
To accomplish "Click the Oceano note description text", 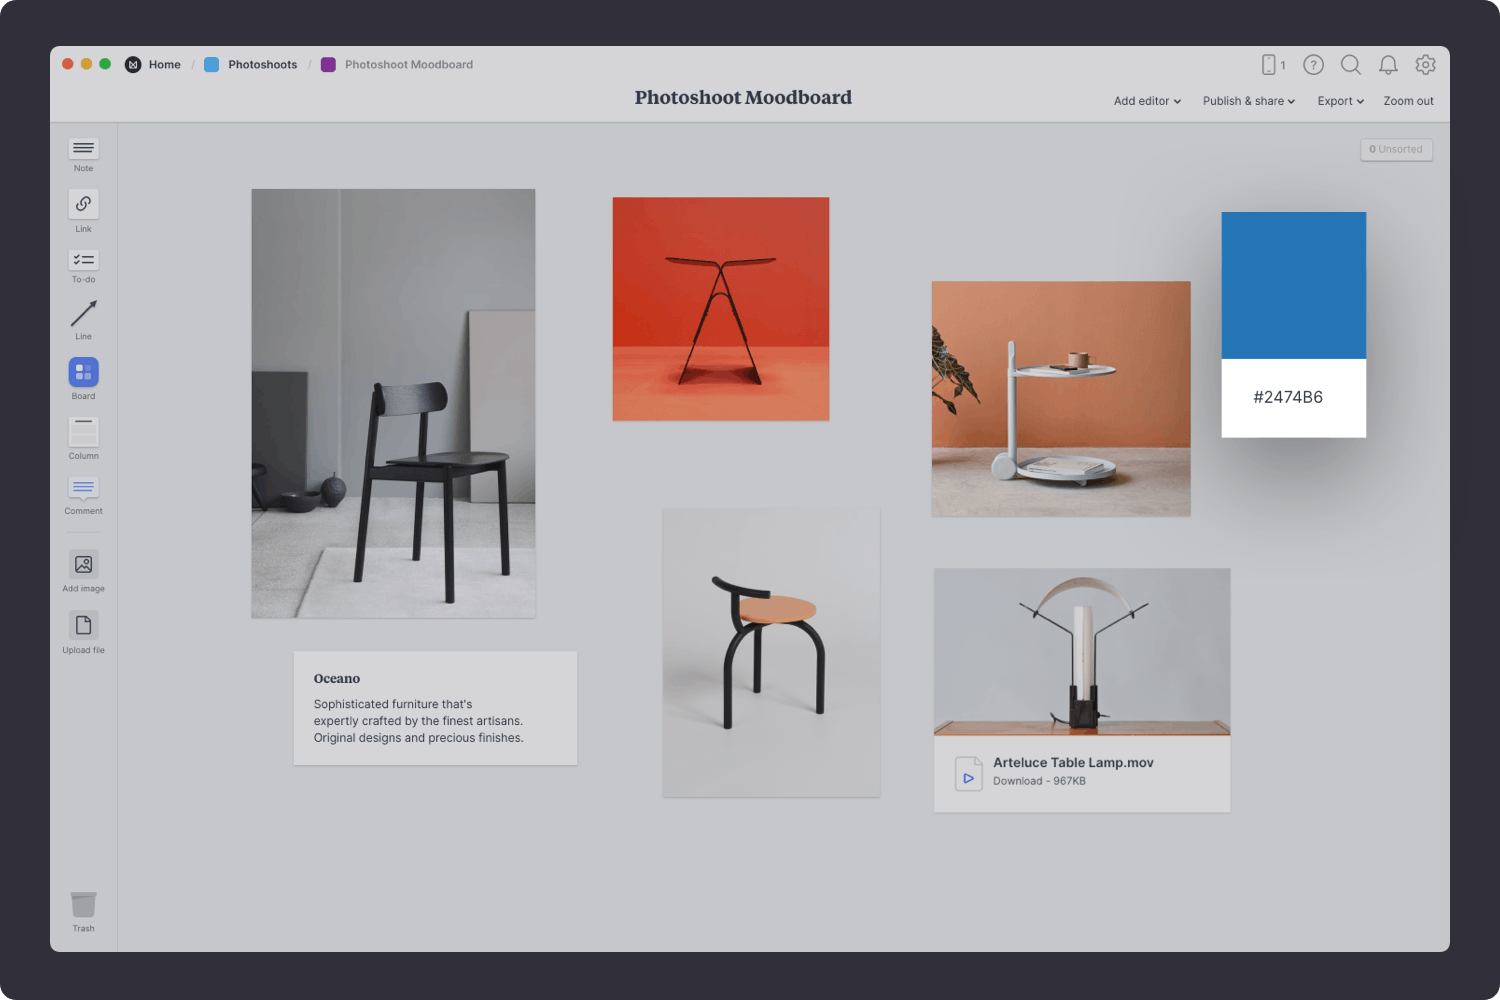I will coord(419,721).
